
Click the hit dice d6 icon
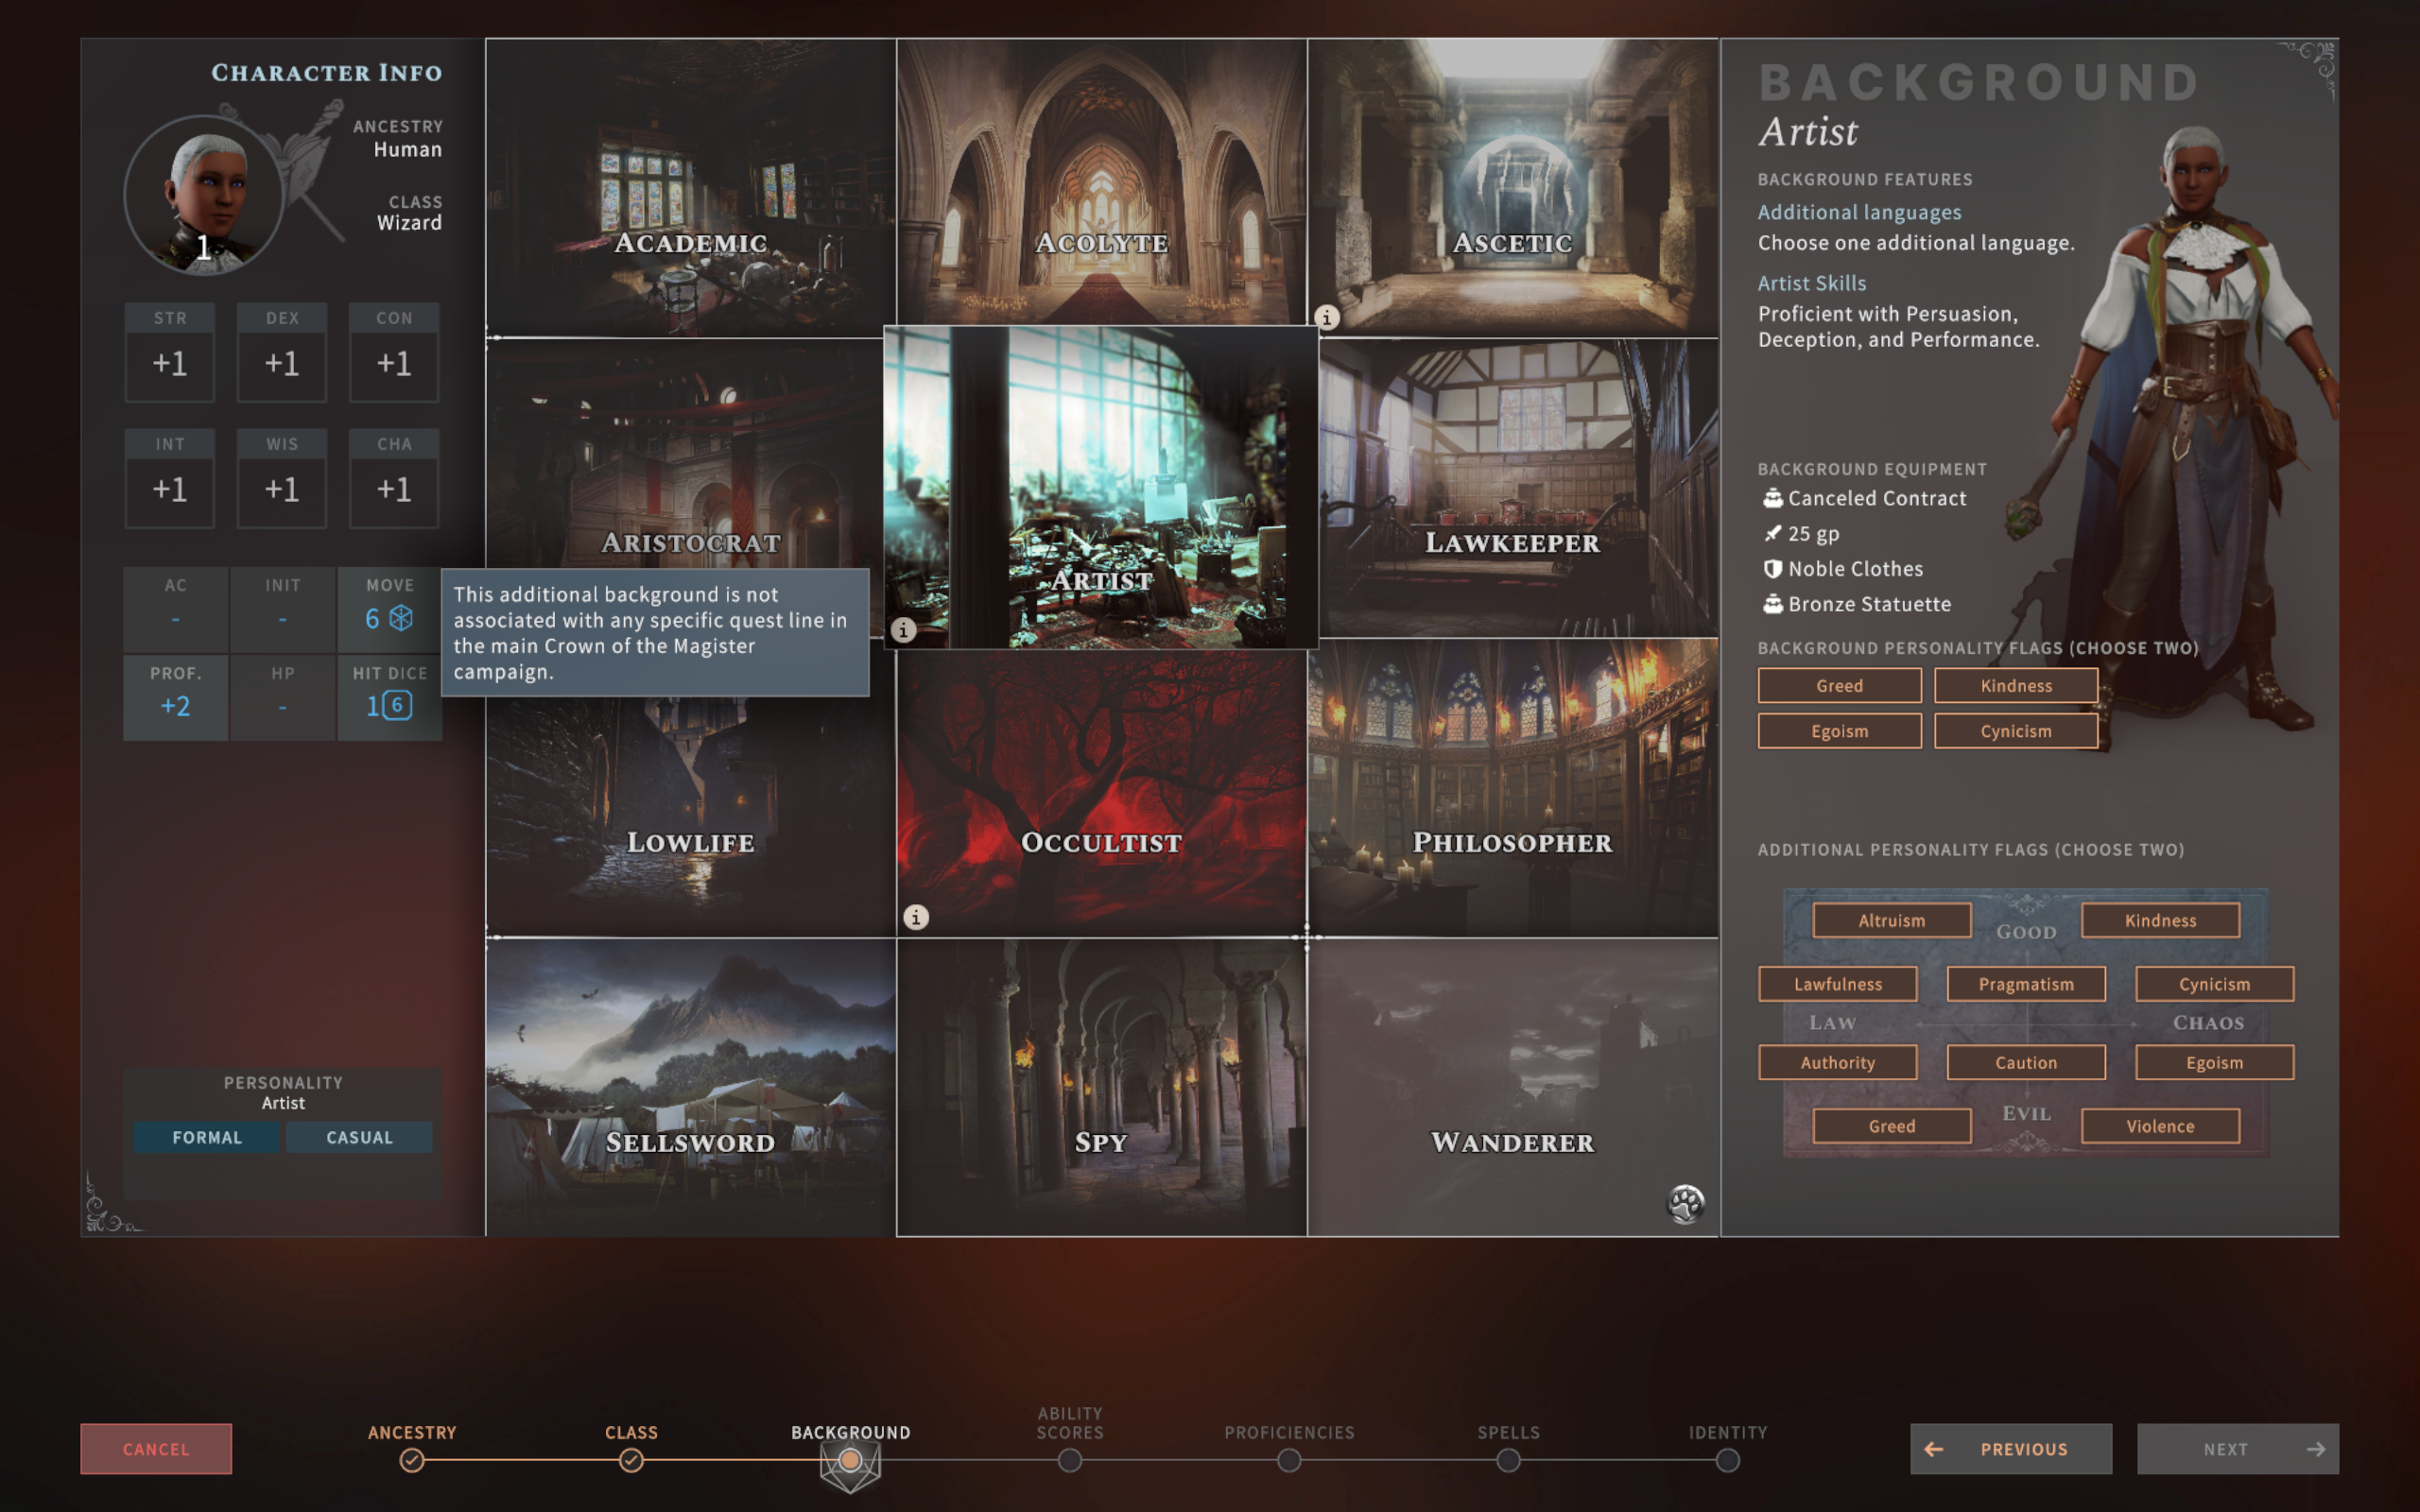397,705
